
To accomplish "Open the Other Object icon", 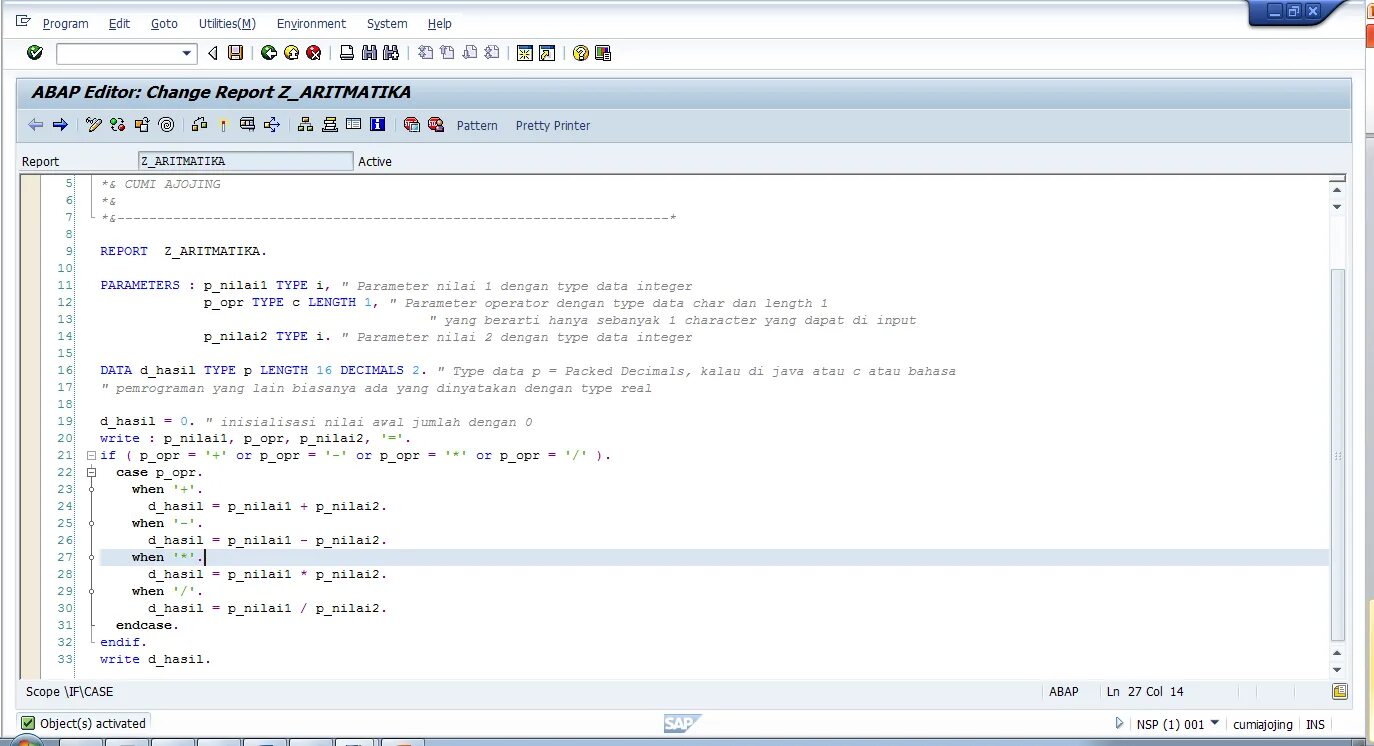I will point(142,125).
